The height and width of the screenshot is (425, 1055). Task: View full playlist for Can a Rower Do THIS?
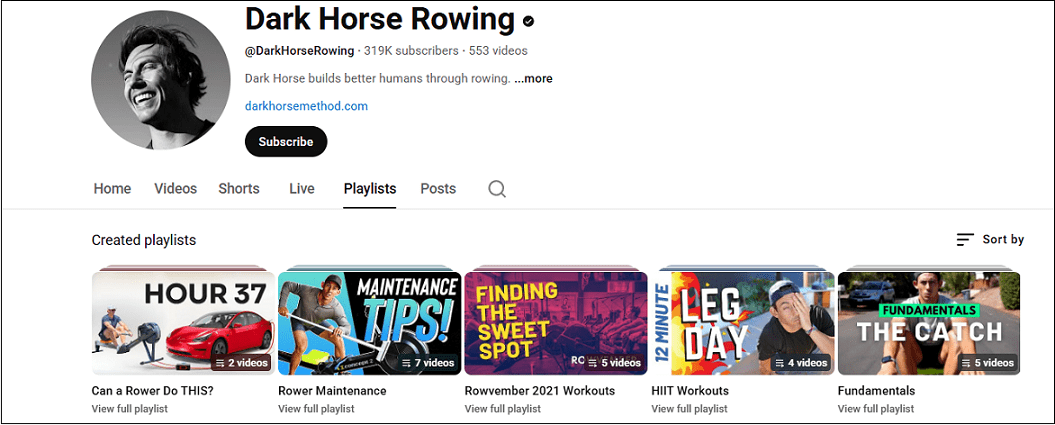pos(130,408)
